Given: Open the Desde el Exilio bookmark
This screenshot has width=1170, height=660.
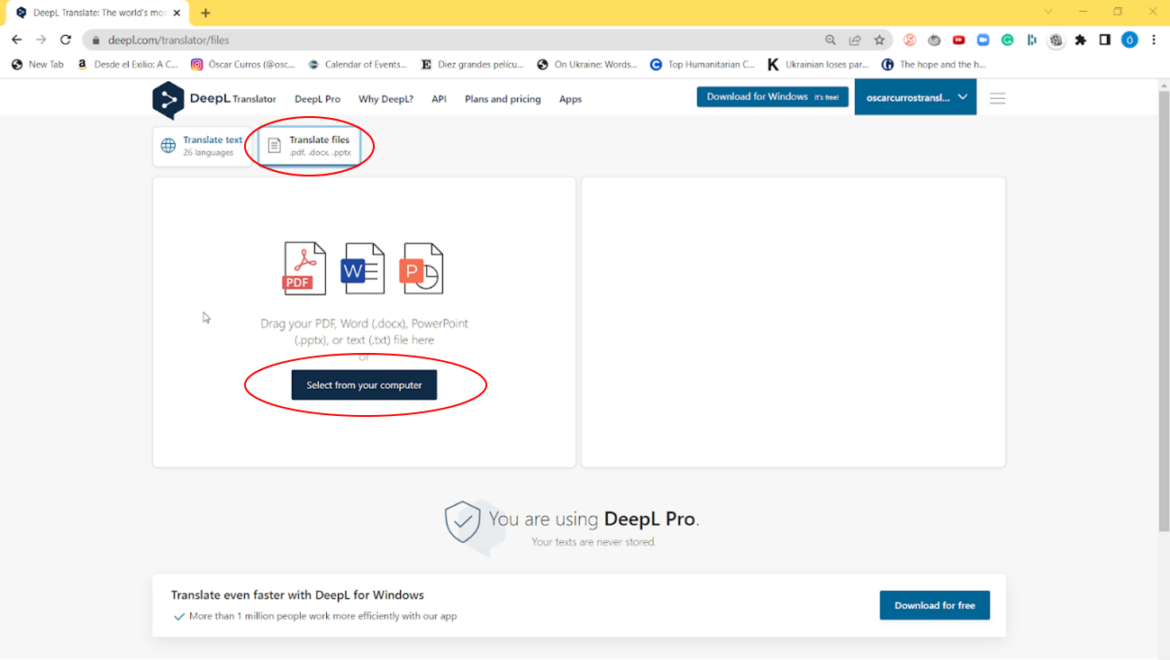Looking at the screenshot, I should (x=128, y=64).
